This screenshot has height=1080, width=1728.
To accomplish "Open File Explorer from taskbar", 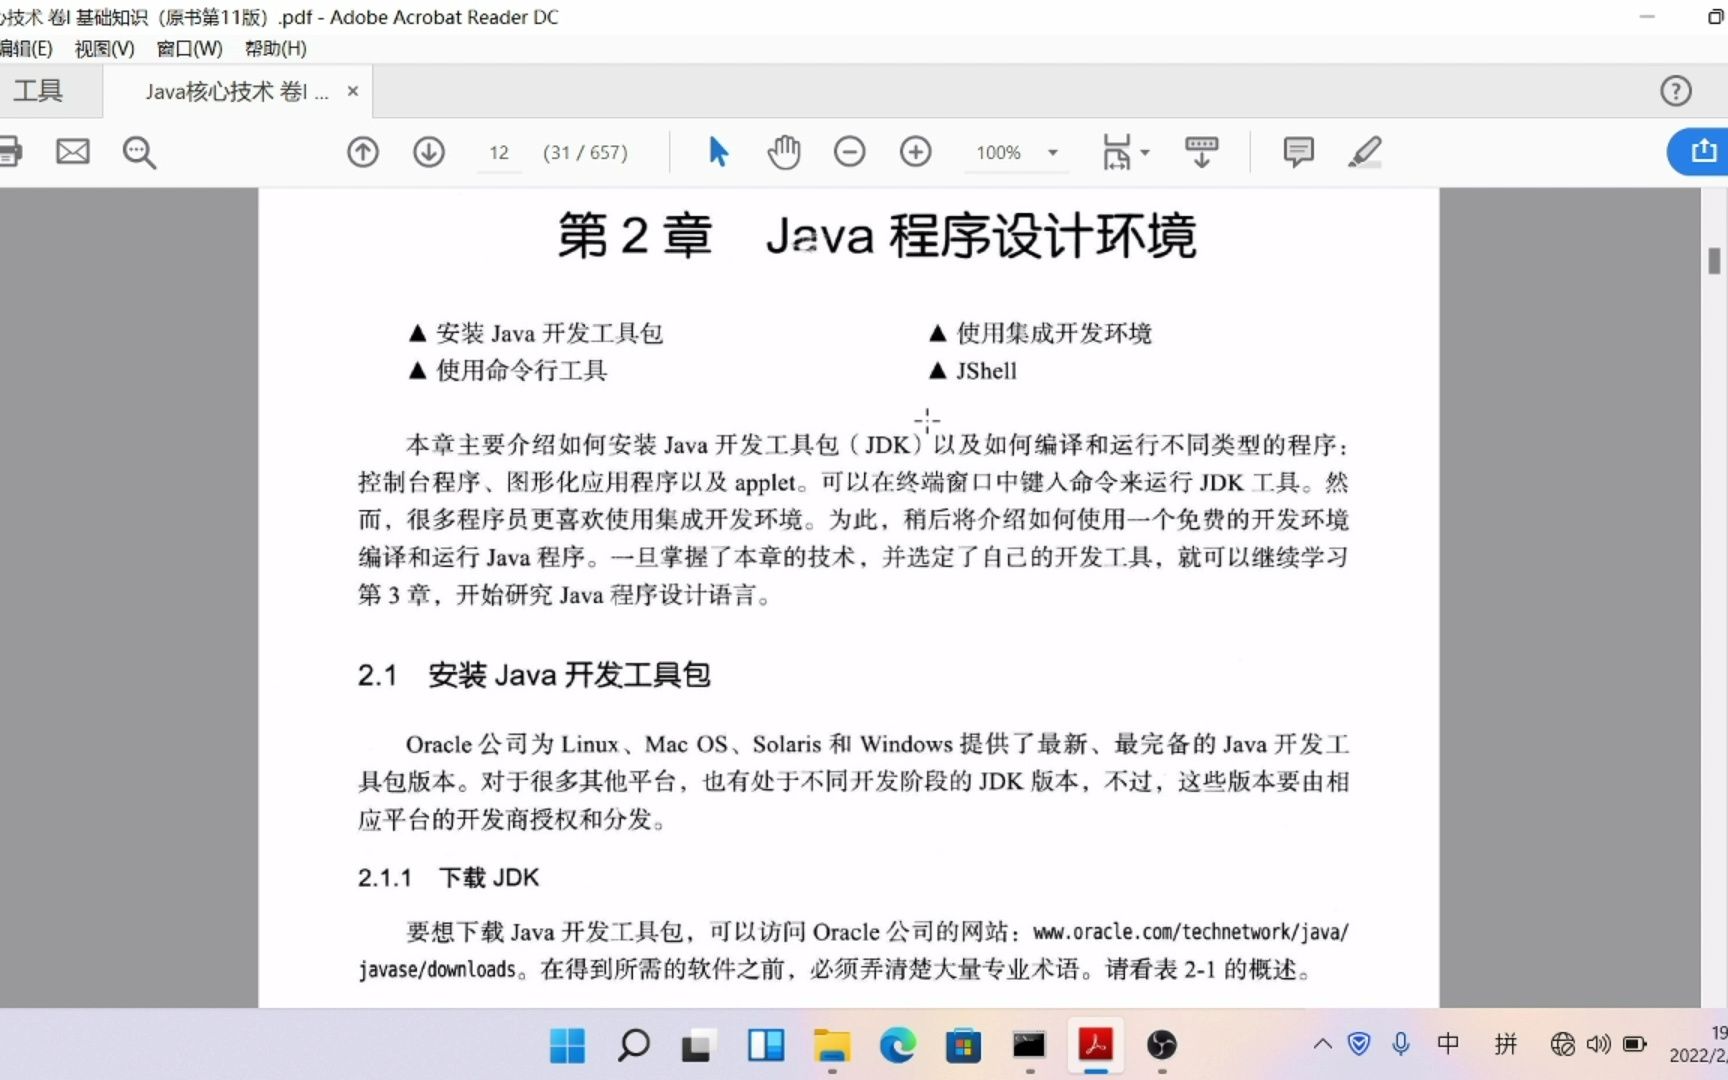I will click(x=832, y=1045).
